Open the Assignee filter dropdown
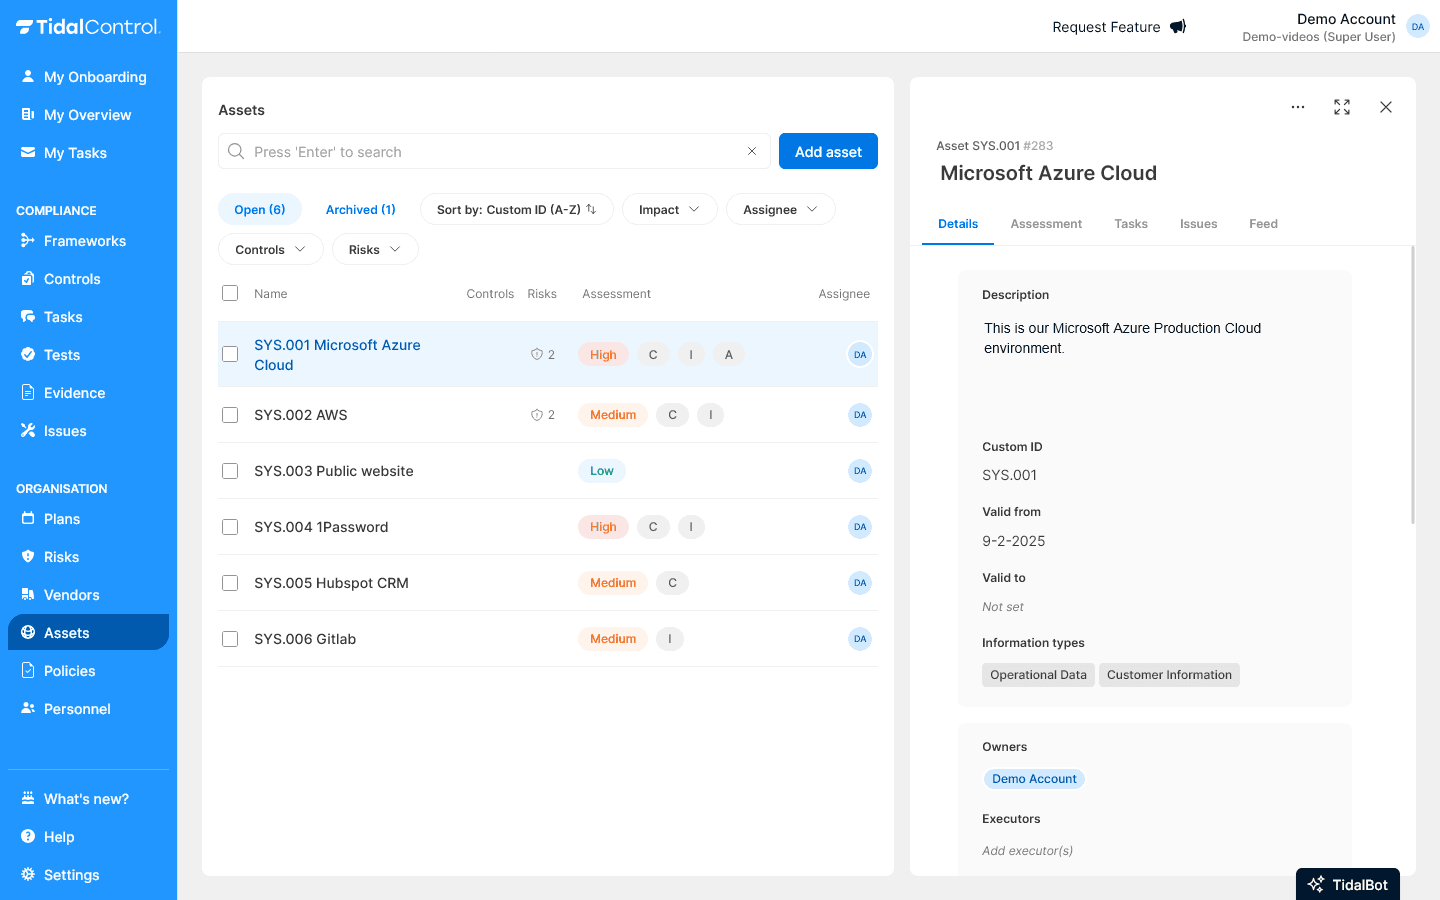 pos(780,210)
